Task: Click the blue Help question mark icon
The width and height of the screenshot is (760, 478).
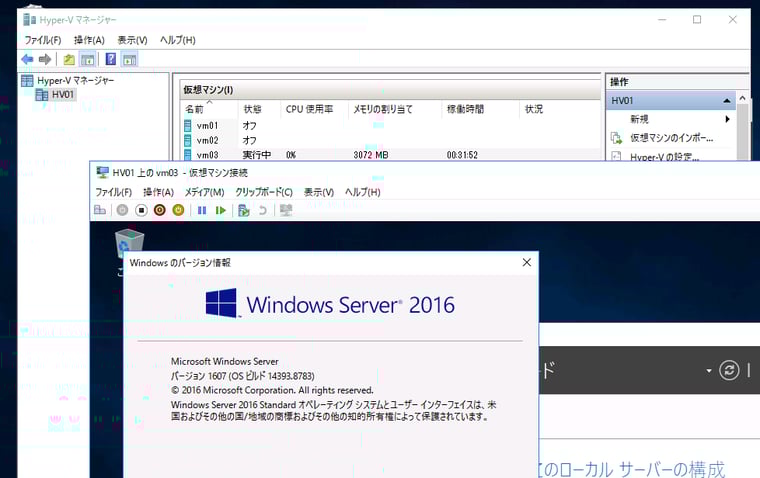Action: [111, 59]
